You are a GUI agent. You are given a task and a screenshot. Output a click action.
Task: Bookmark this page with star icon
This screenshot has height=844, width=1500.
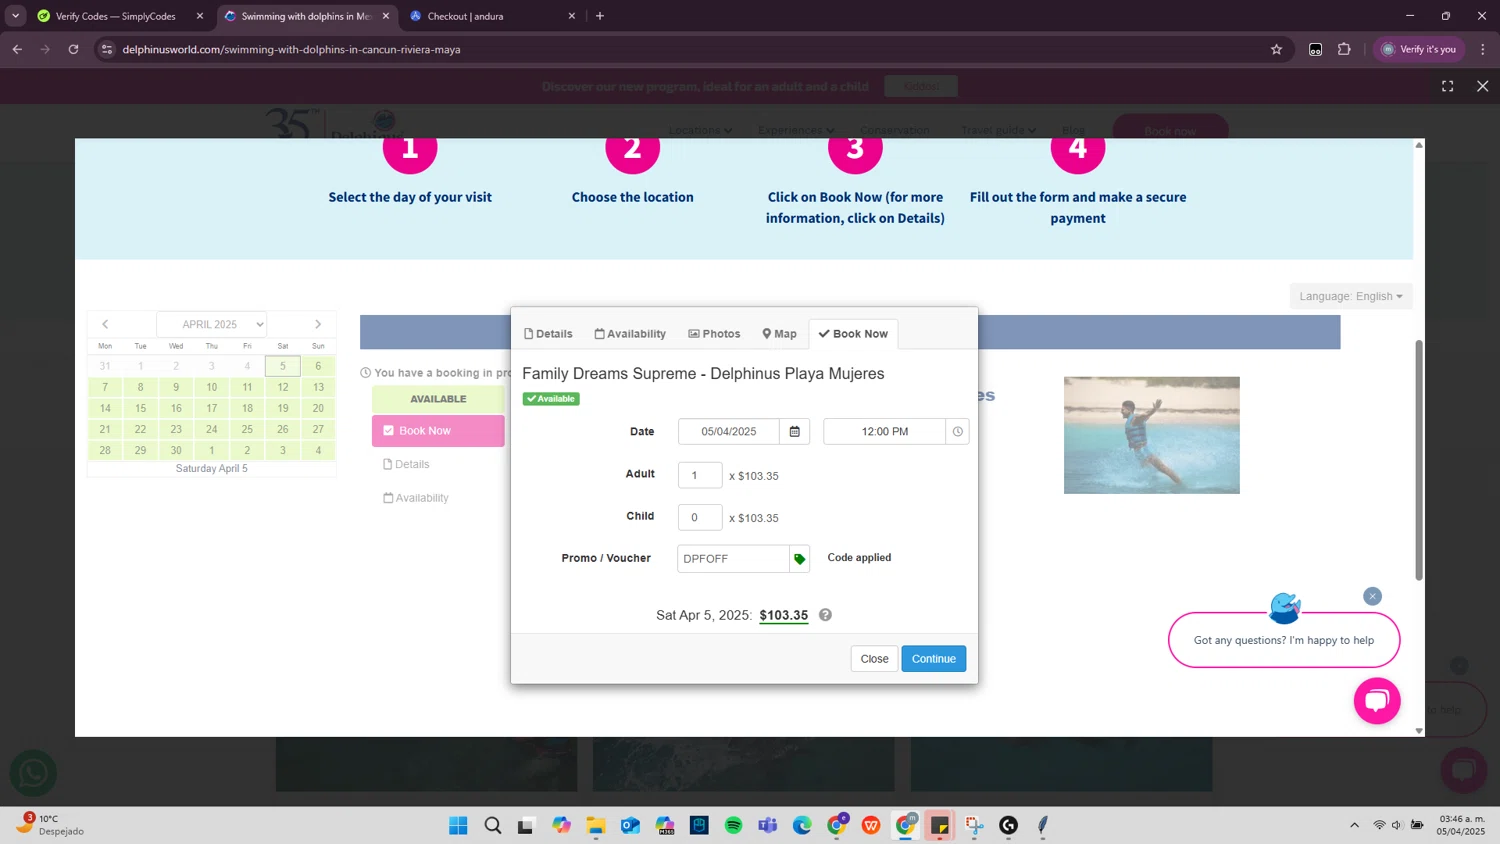pos(1276,49)
